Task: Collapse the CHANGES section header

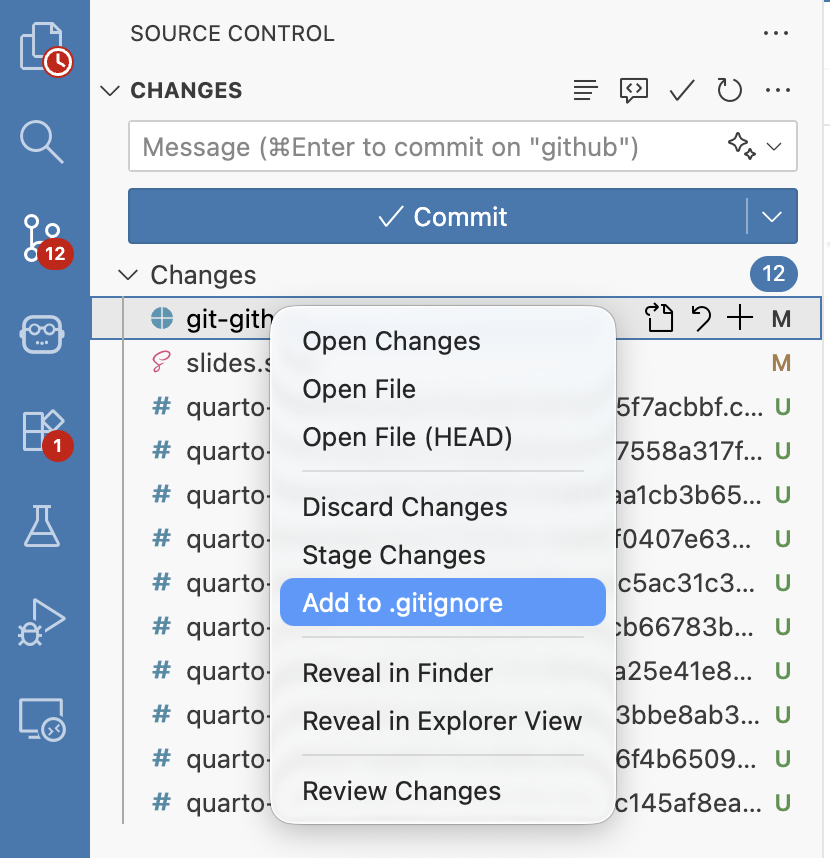Action: [x=110, y=91]
